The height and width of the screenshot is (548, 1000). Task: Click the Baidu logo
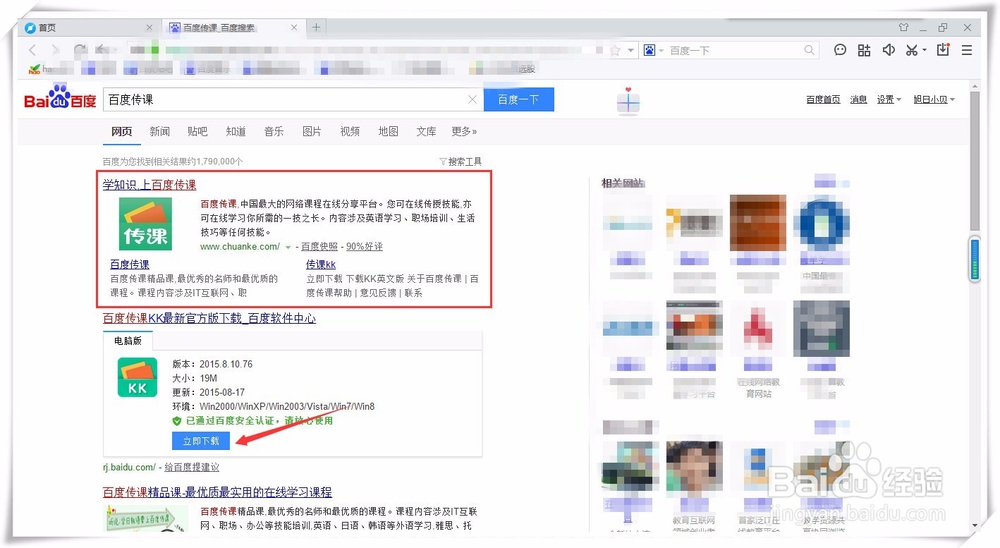click(x=60, y=97)
